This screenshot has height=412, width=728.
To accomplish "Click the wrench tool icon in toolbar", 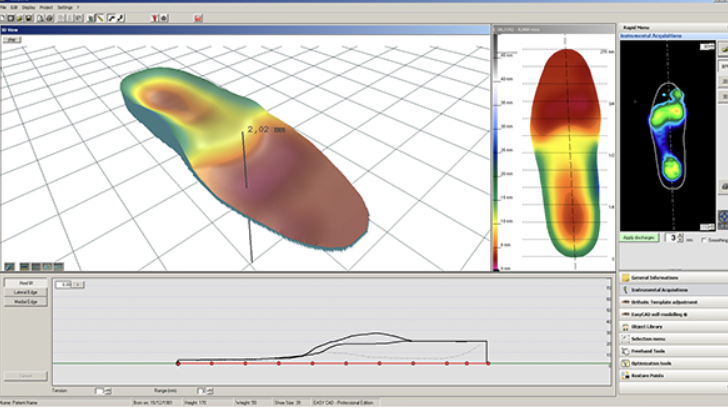I will point(120,18).
